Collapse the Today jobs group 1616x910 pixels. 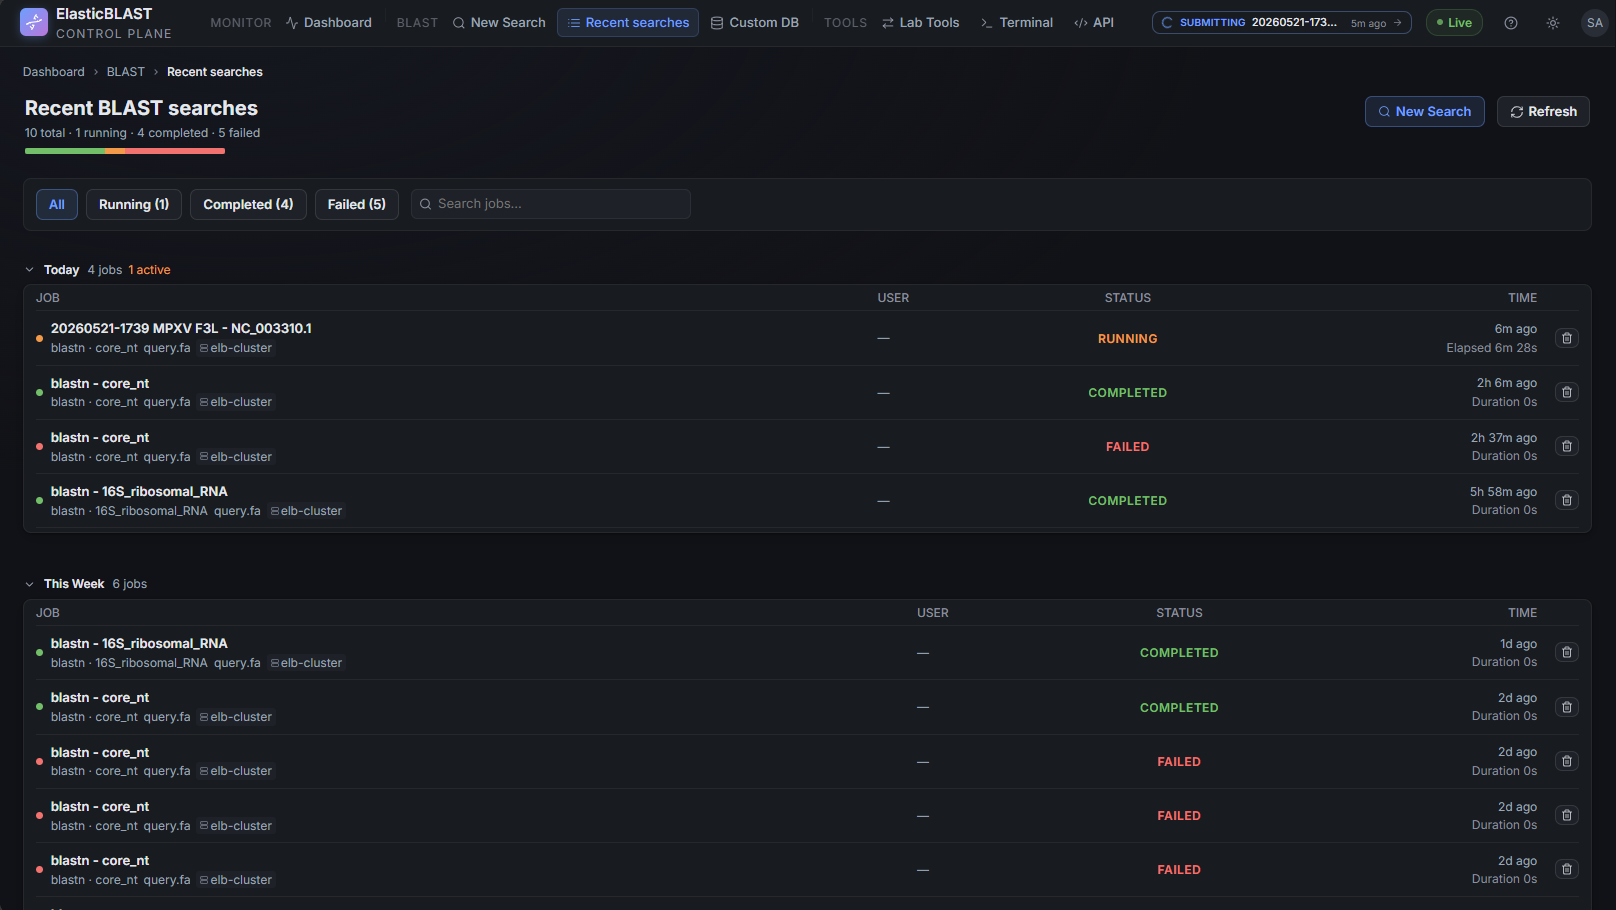tap(30, 270)
